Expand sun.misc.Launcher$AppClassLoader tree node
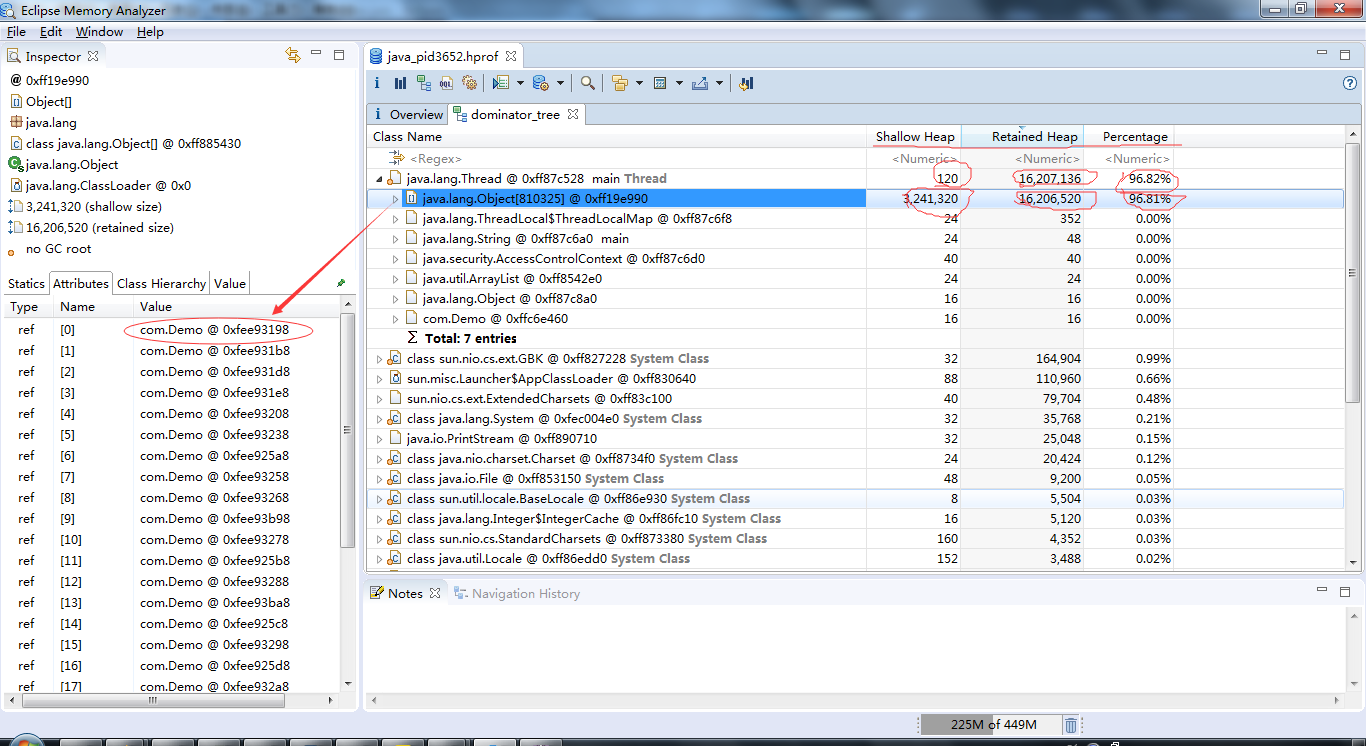This screenshot has width=1366, height=746. (379, 379)
